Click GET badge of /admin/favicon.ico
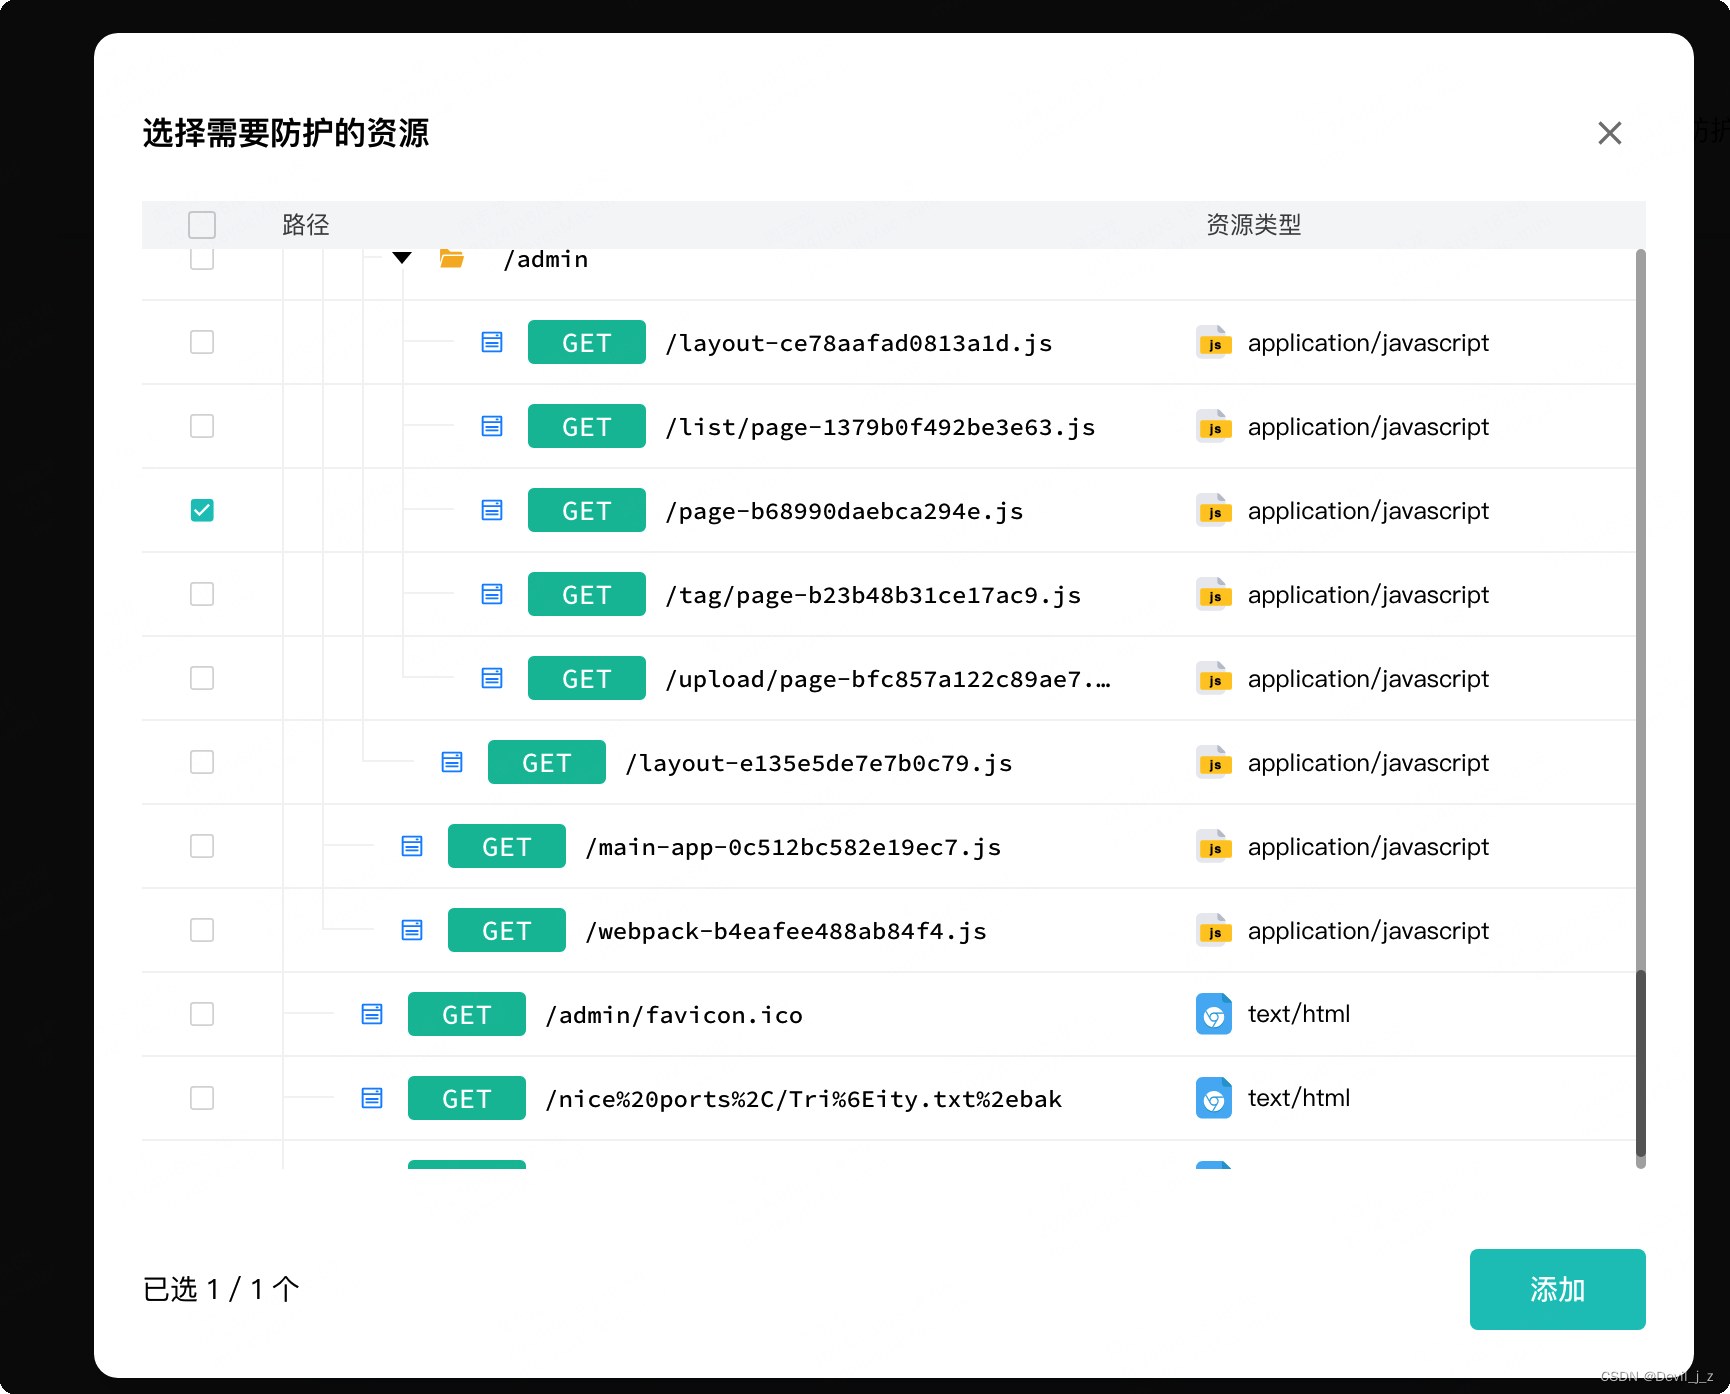The height and width of the screenshot is (1394, 1730). click(467, 1014)
